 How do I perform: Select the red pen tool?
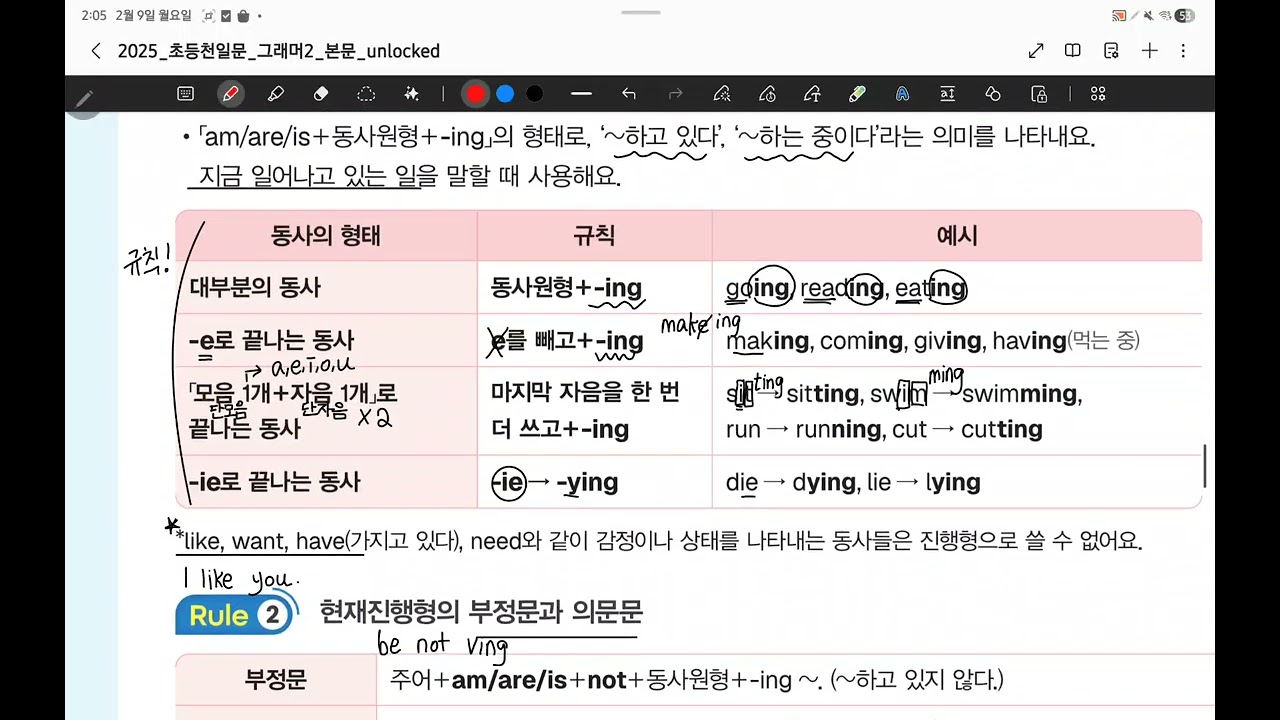231,94
